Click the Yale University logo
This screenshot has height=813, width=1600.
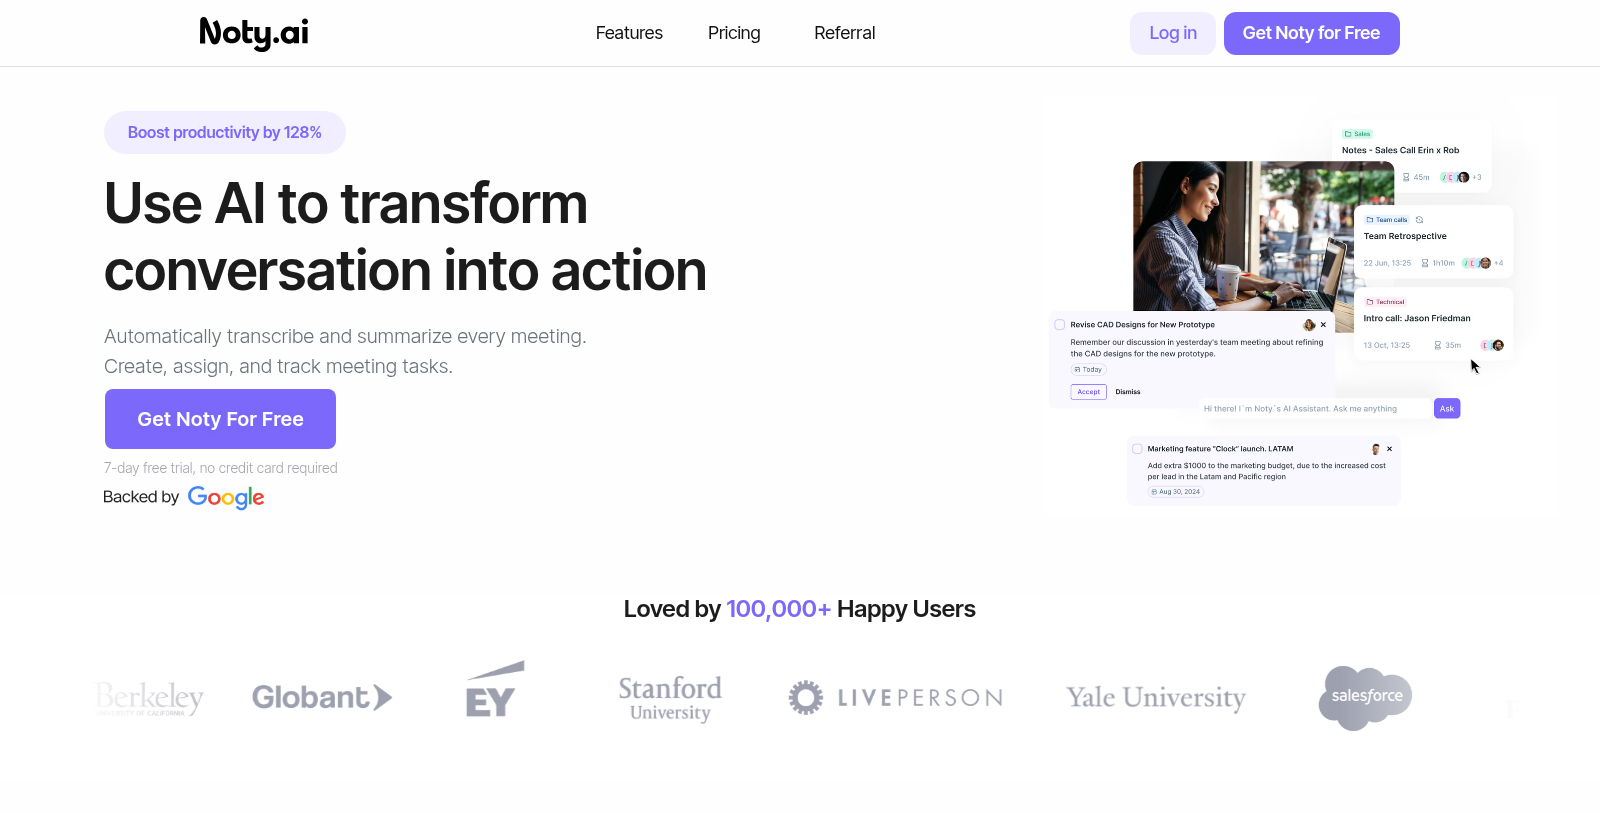1156,697
